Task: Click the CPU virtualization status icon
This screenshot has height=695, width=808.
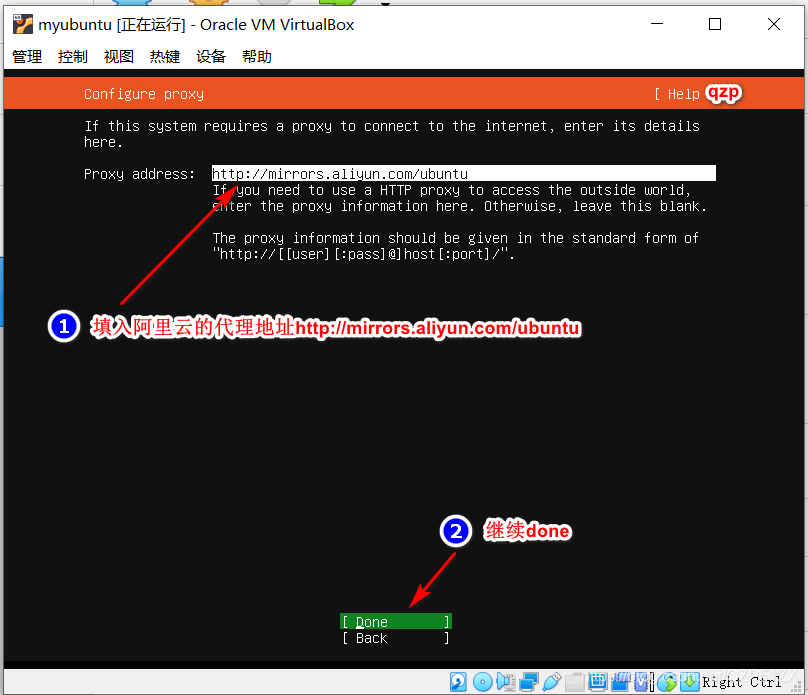Action: click(641, 682)
